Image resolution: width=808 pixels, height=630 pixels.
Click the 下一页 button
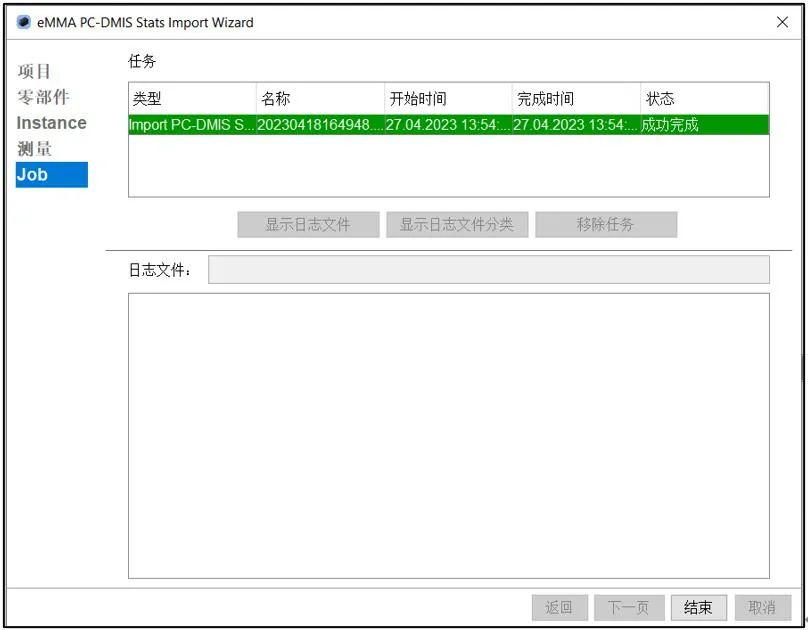point(629,608)
